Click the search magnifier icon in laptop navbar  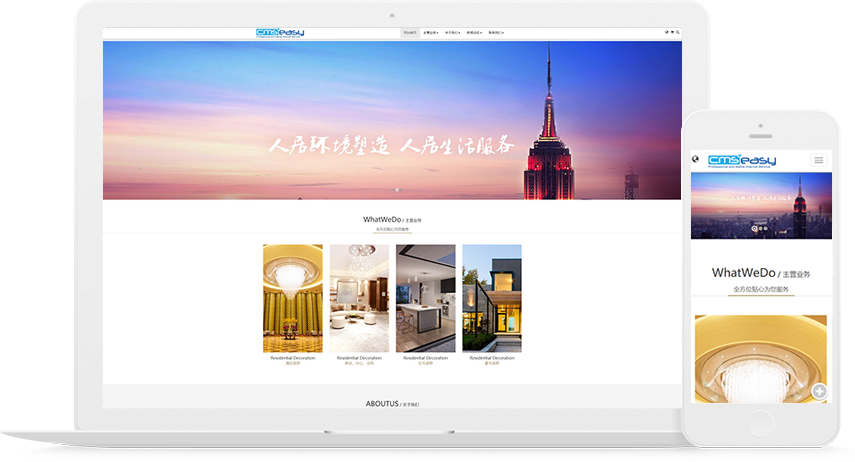(678, 32)
